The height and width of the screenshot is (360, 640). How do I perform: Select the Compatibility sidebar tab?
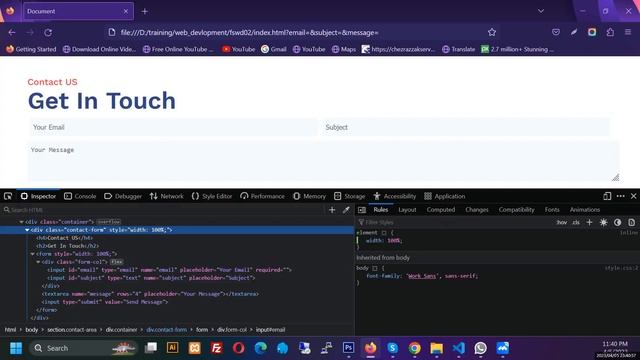[516, 210]
